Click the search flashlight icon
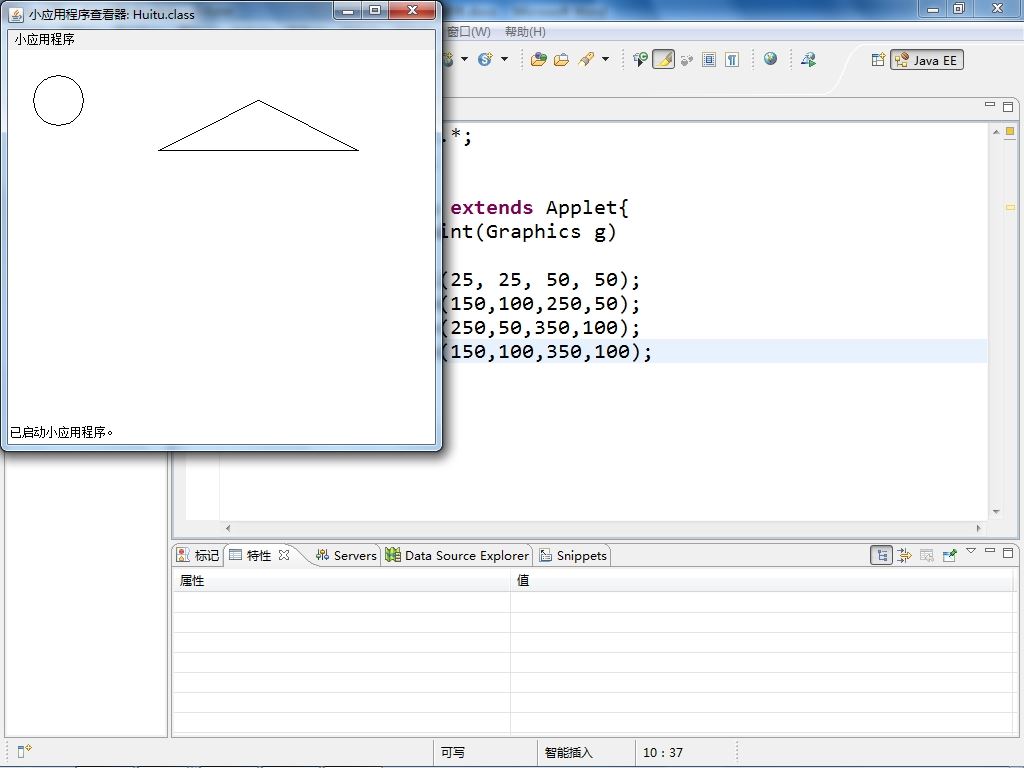Image resolution: width=1024 pixels, height=768 pixels. 586,59
